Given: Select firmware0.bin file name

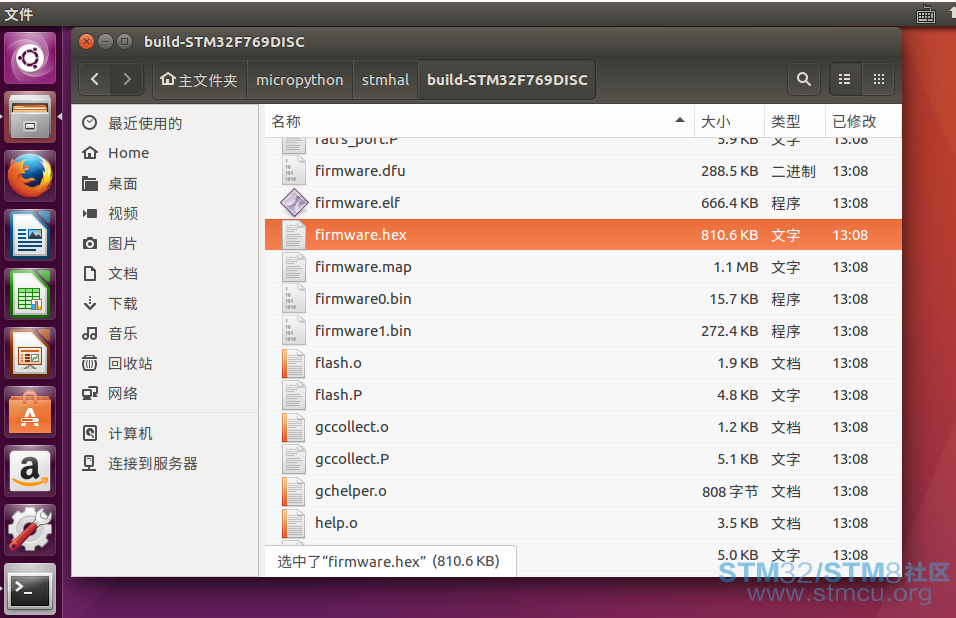Looking at the screenshot, I should [x=363, y=299].
